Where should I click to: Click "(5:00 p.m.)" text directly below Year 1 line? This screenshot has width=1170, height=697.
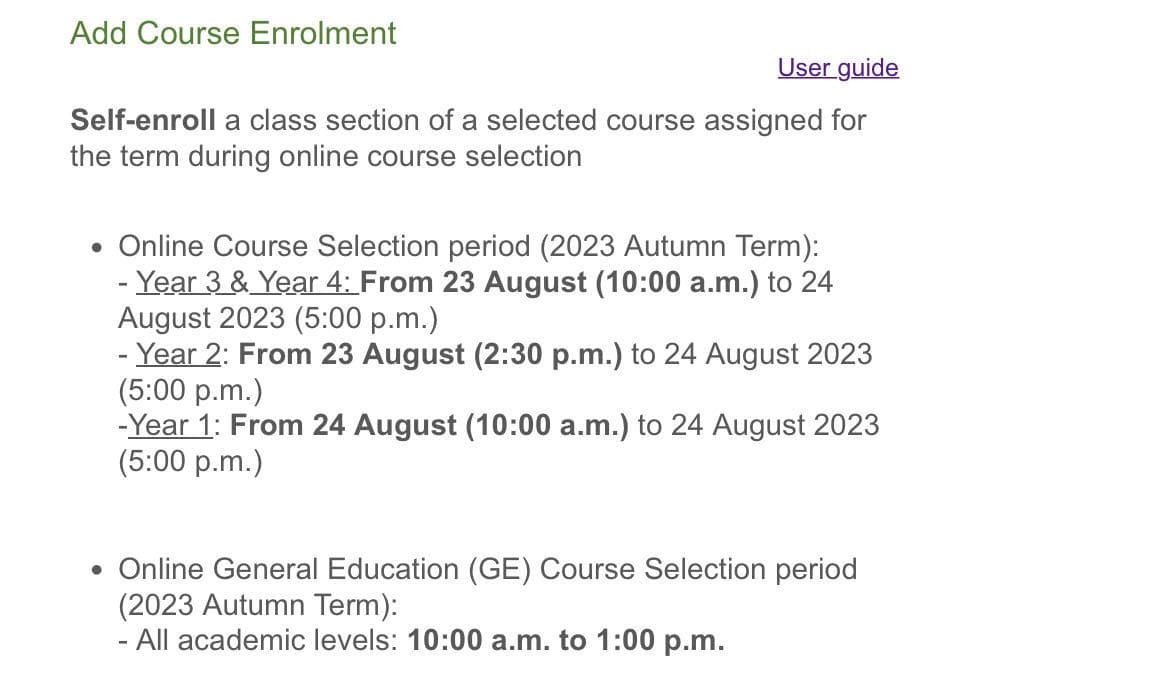click(x=190, y=462)
